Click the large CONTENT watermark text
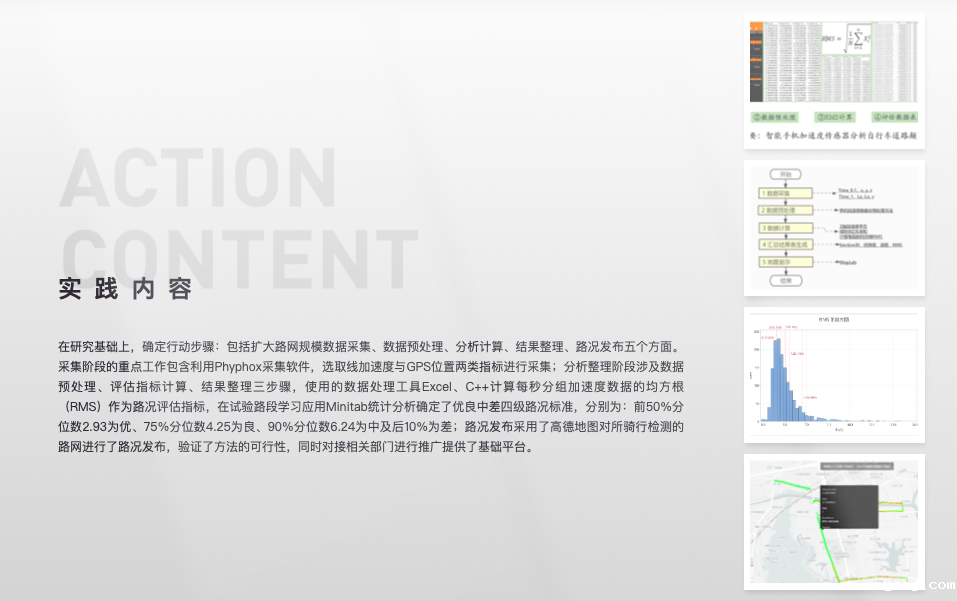The width and height of the screenshot is (957, 601). click(238, 258)
